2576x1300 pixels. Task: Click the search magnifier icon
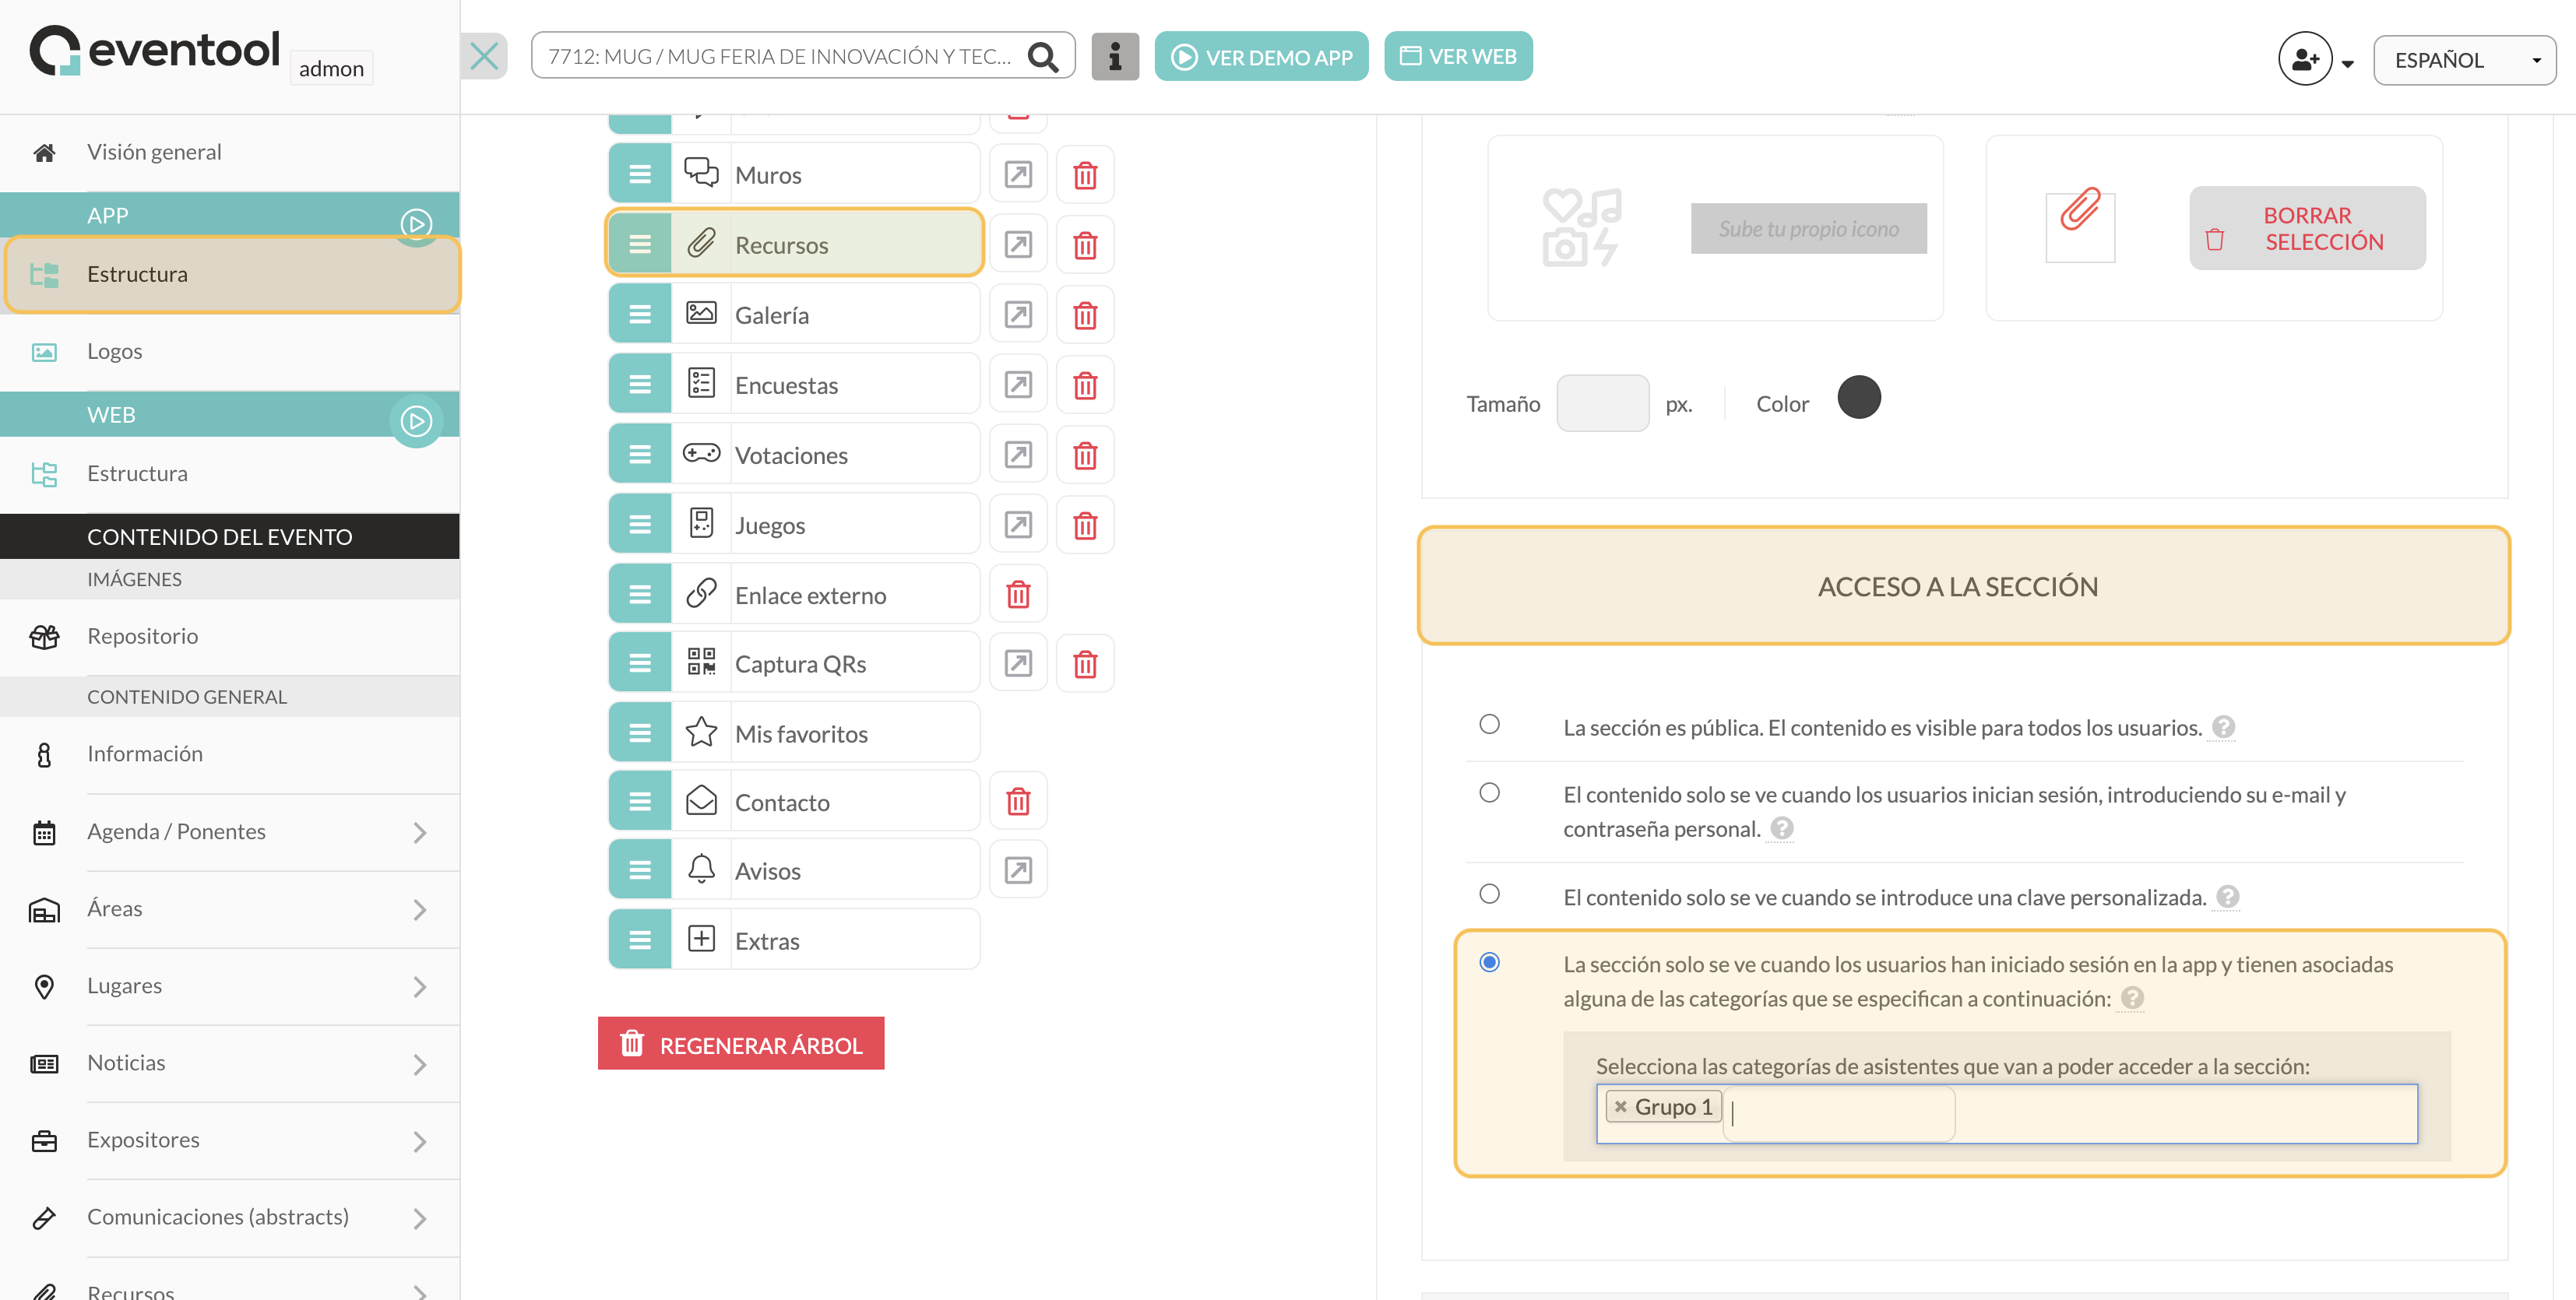pyautogui.click(x=1043, y=57)
